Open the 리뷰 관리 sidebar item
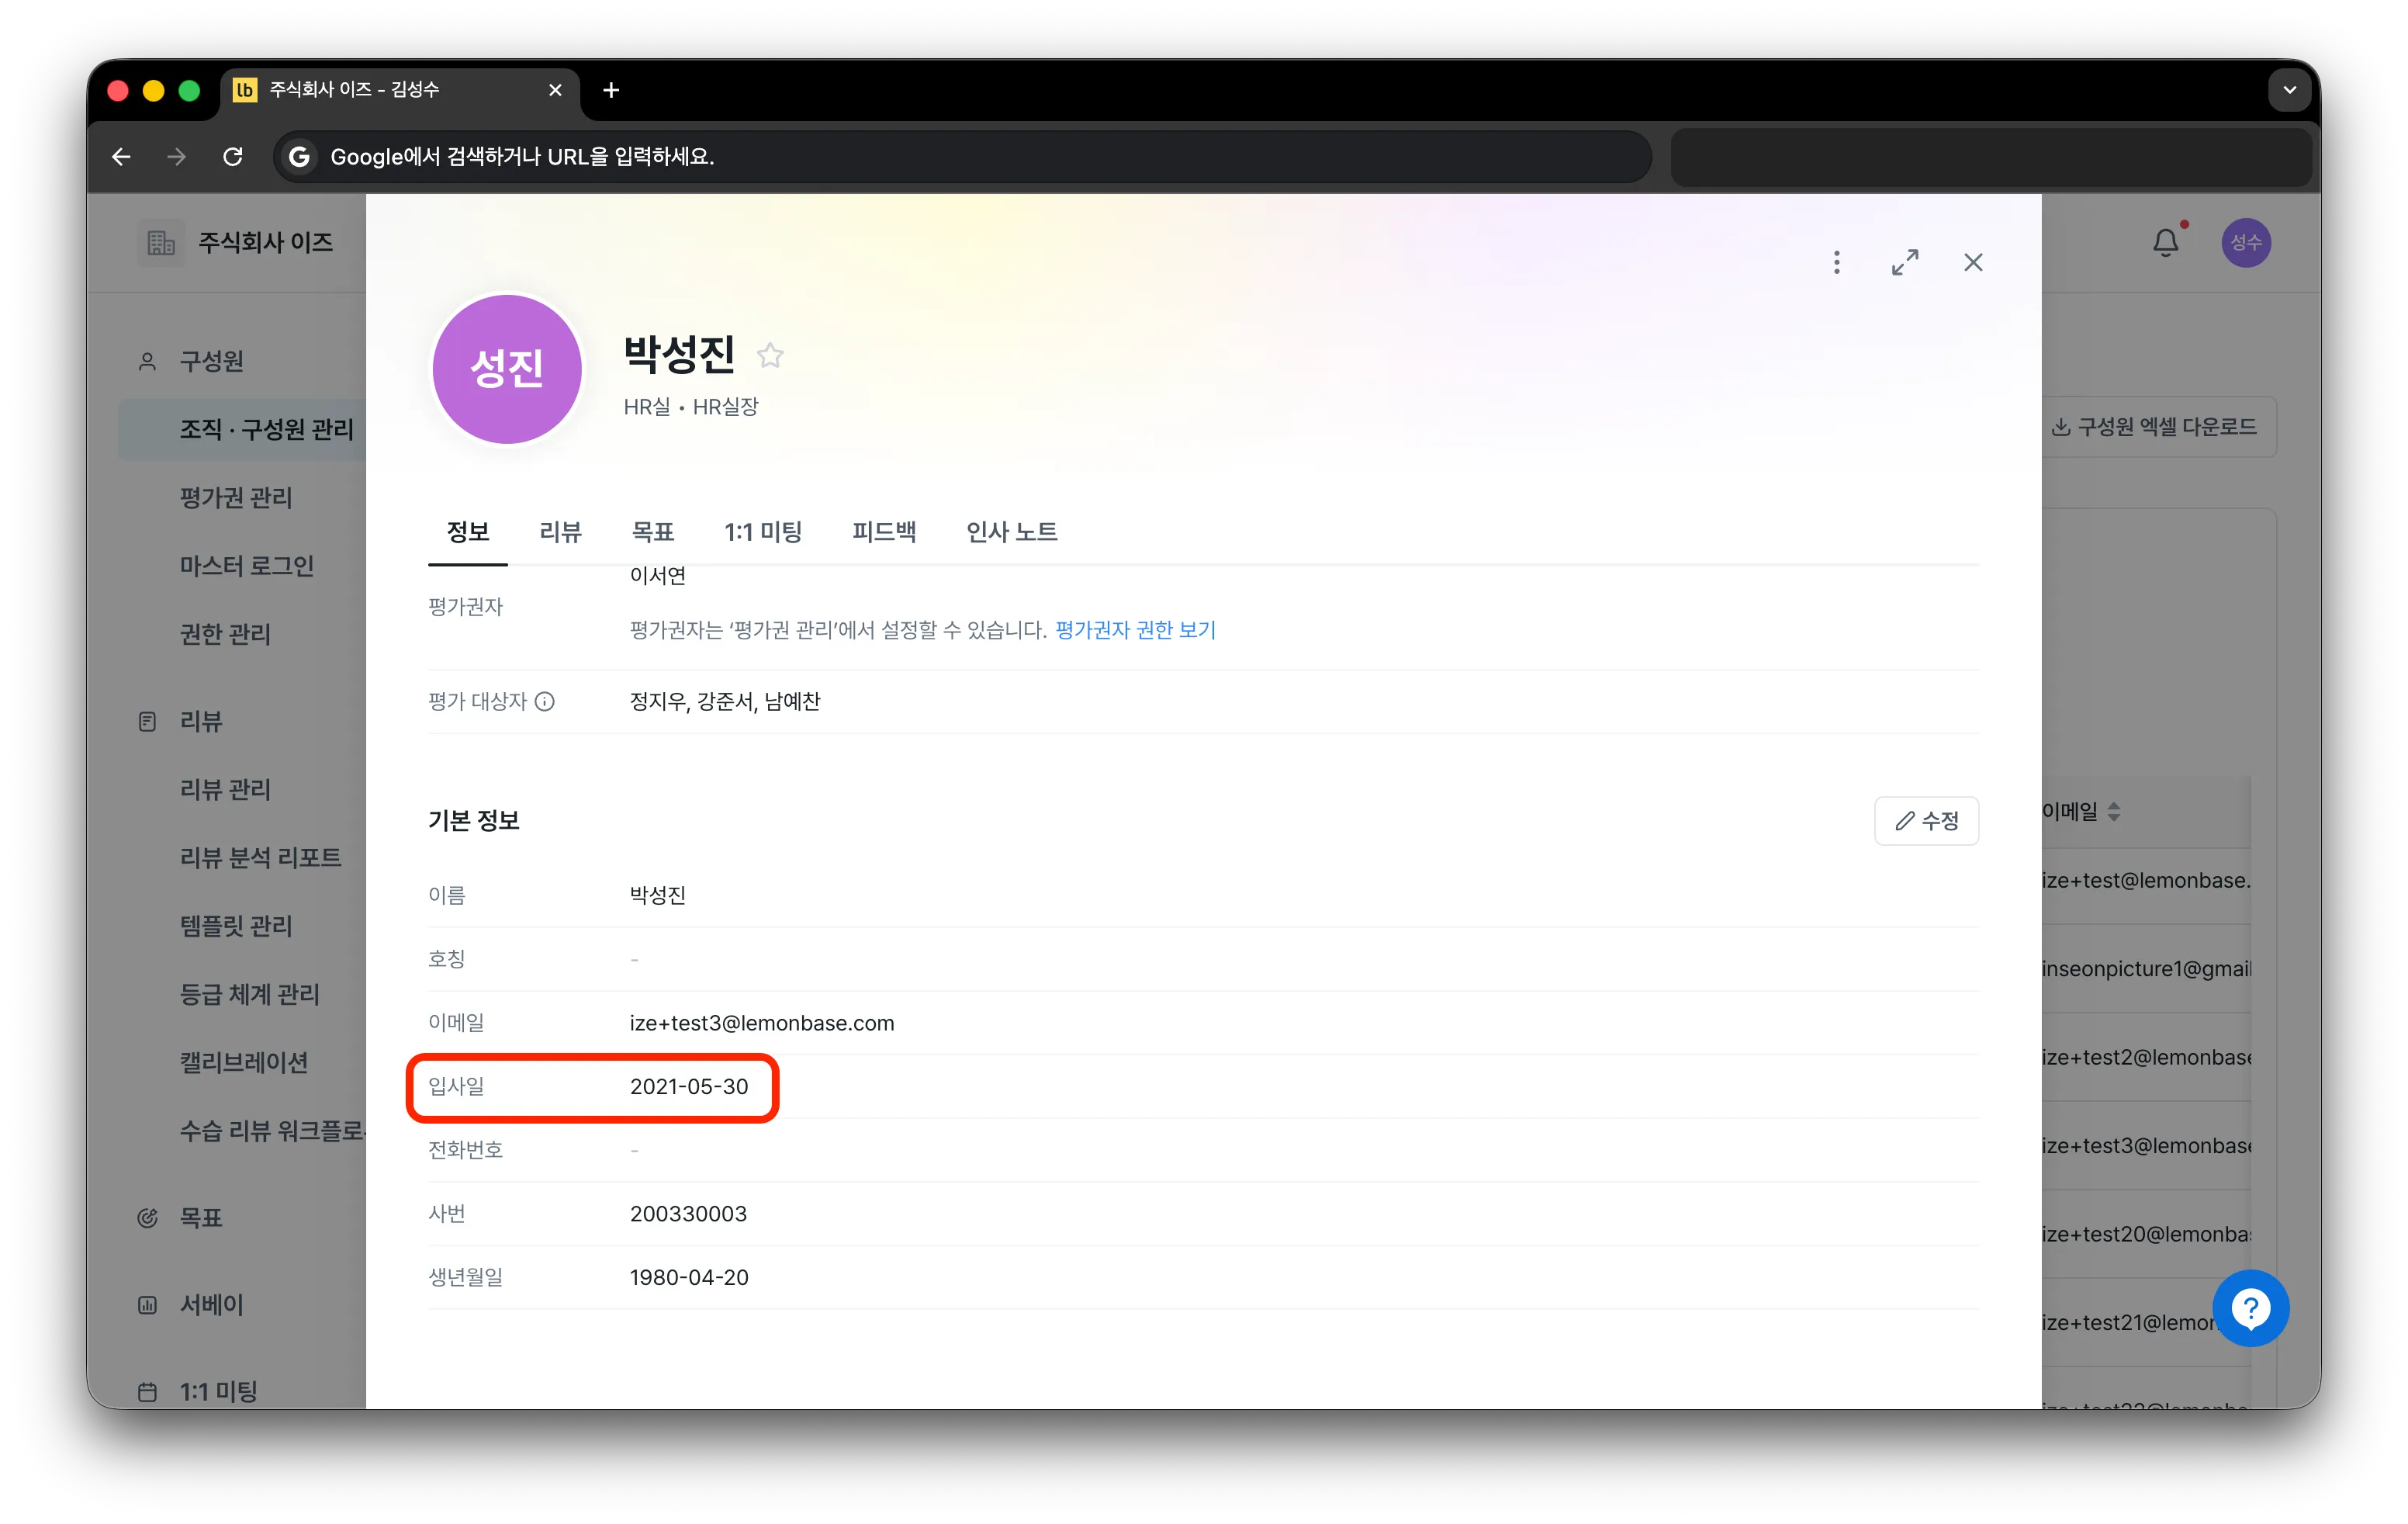Viewport: 2408px width, 1524px height. tap(225, 789)
